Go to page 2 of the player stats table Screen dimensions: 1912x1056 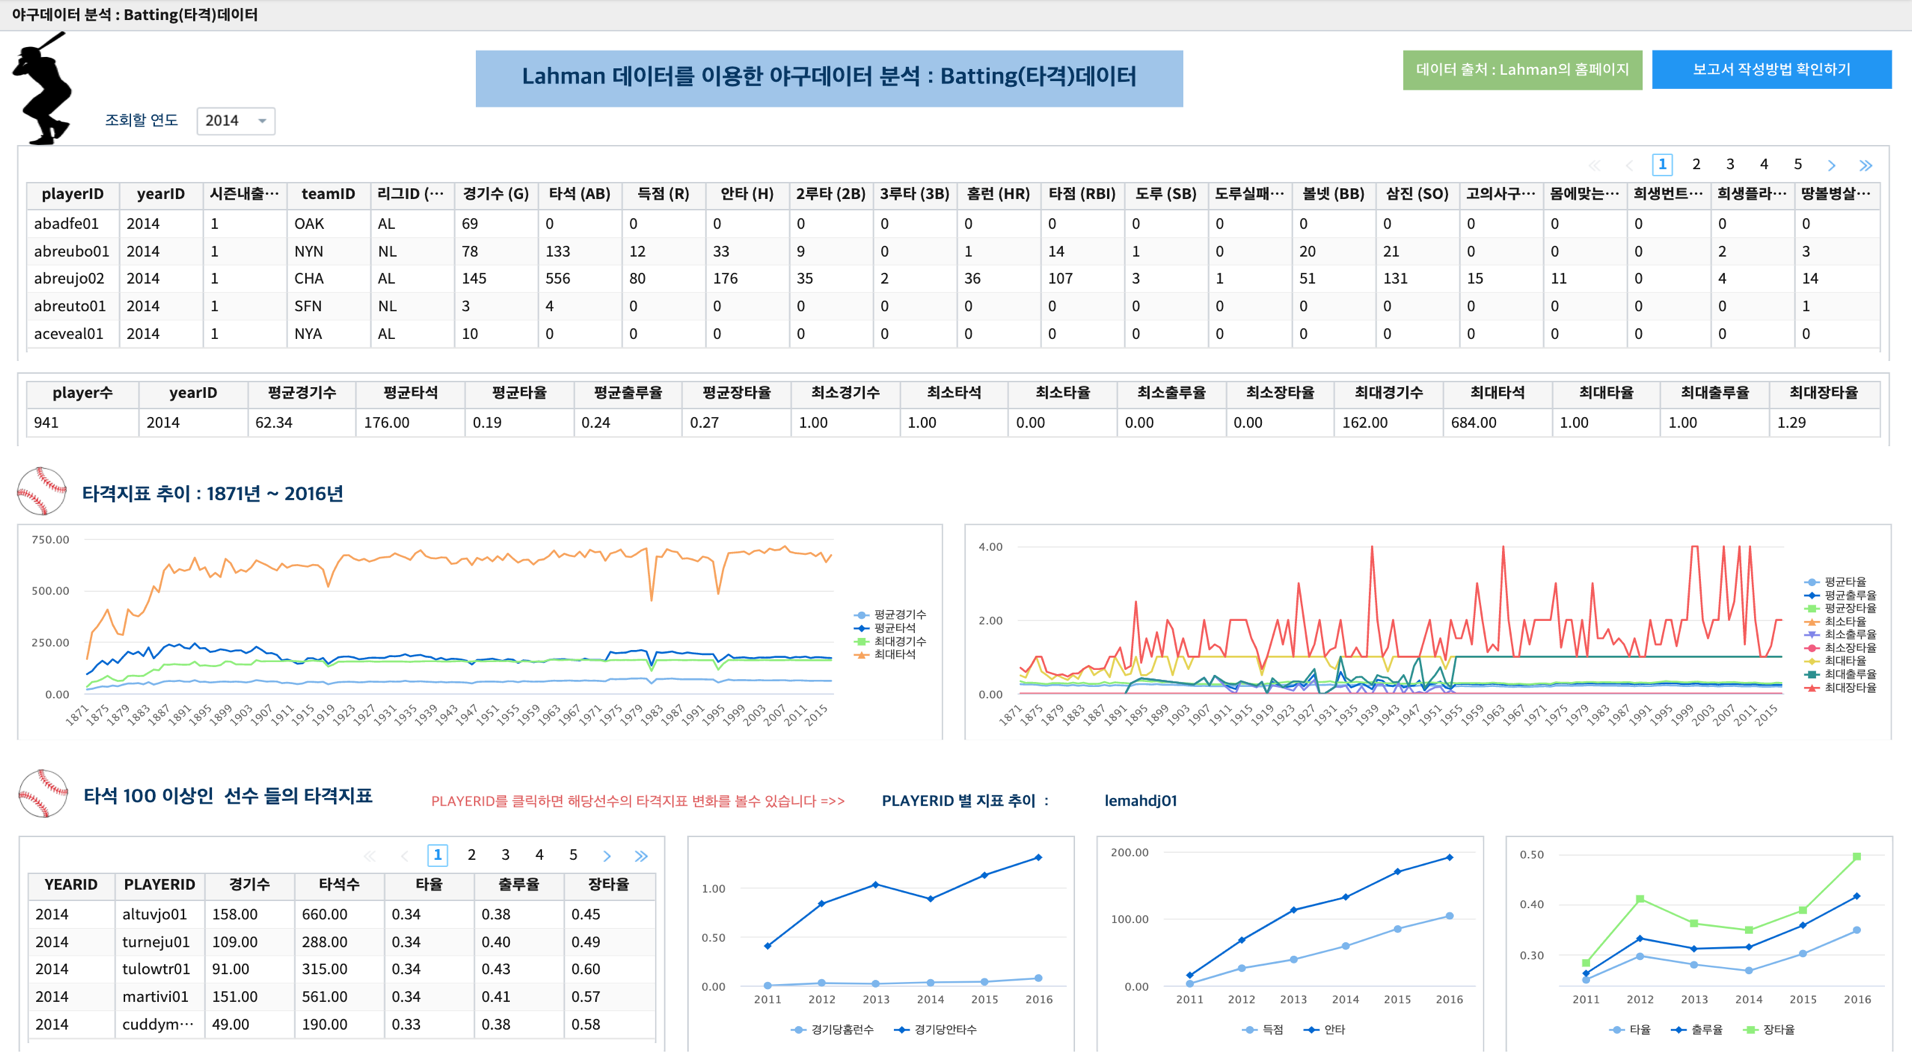(x=472, y=855)
